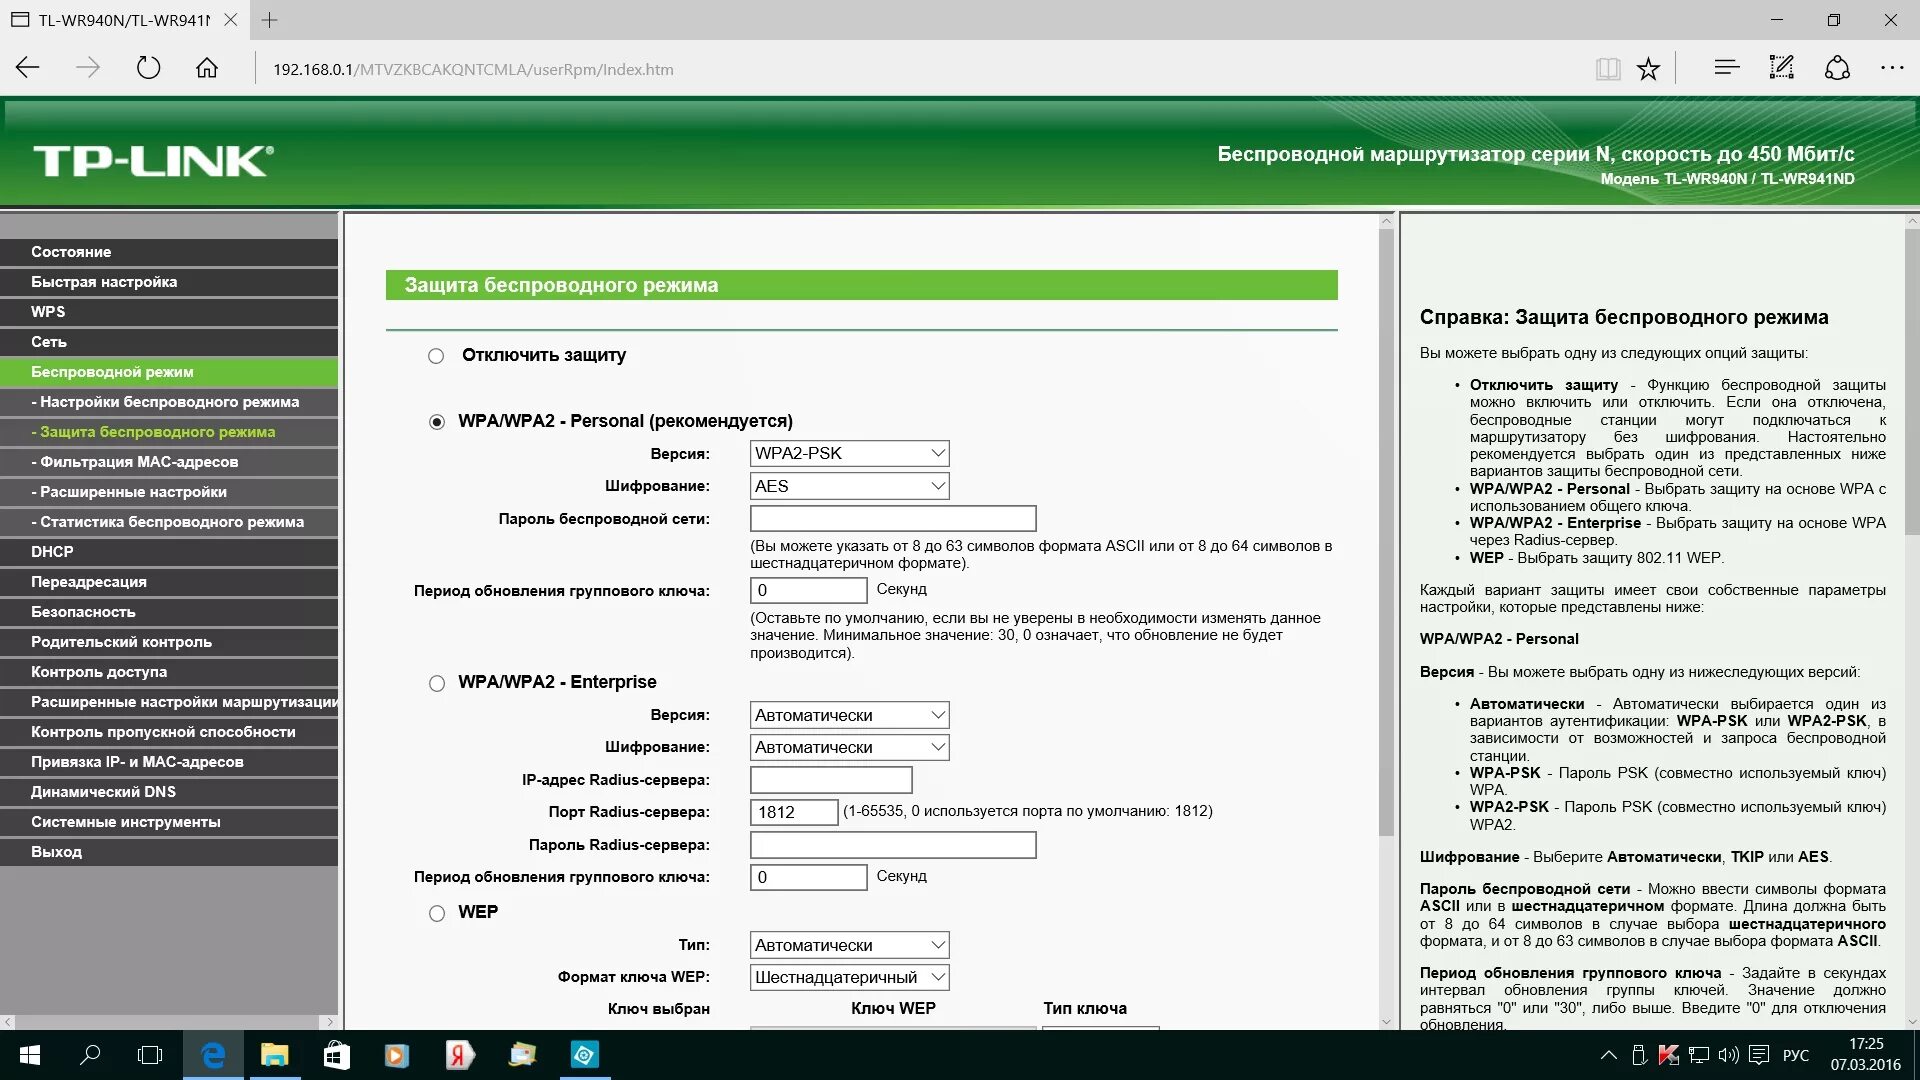Click the Edge share icon

pos(1837,68)
